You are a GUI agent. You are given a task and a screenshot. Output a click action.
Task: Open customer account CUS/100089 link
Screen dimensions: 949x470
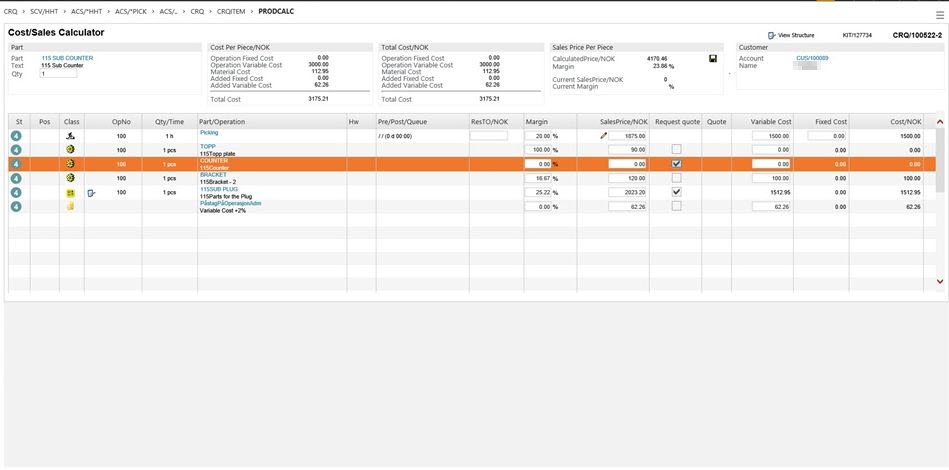pyautogui.click(x=812, y=58)
